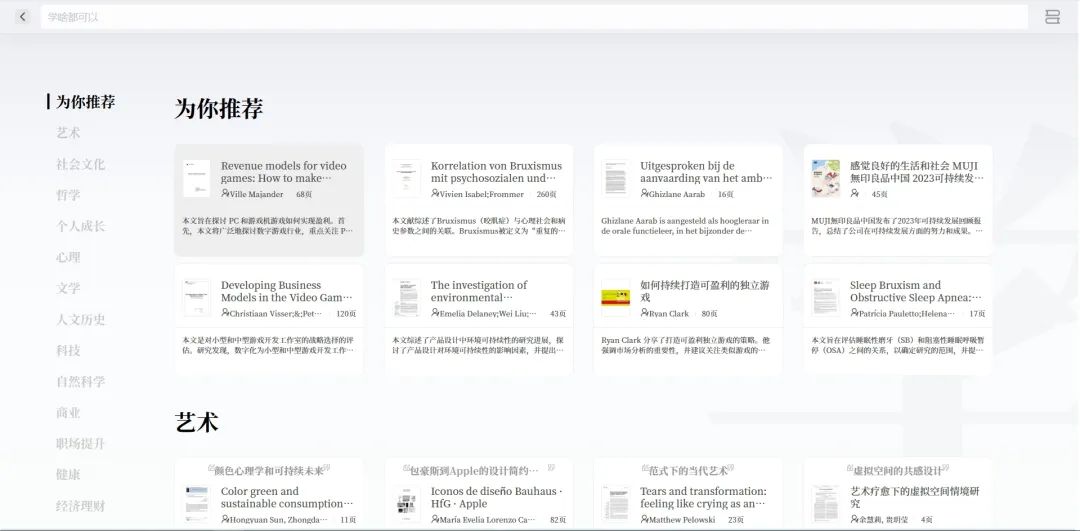Open 'Korrelation von Bruxismus' document title
Screen dimensions: 1080x531
(x=497, y=171)
